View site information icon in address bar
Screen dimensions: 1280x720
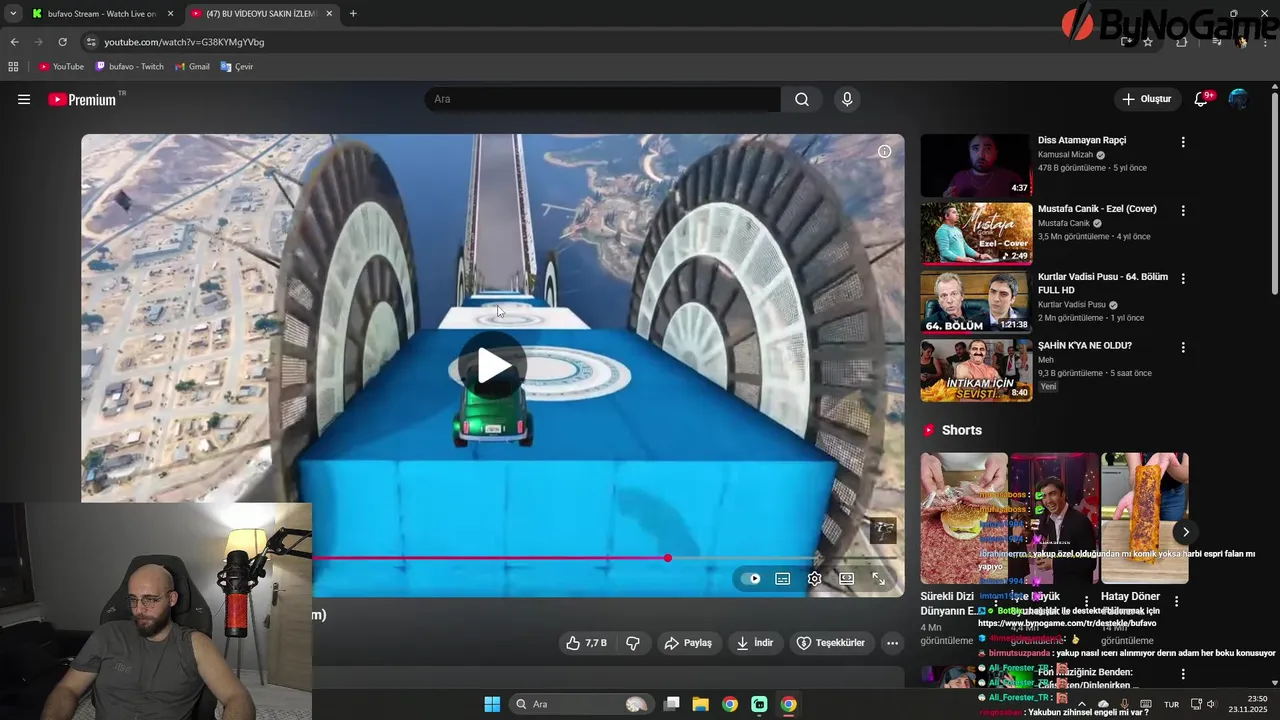pyautogui.click(x=91, y=42)
